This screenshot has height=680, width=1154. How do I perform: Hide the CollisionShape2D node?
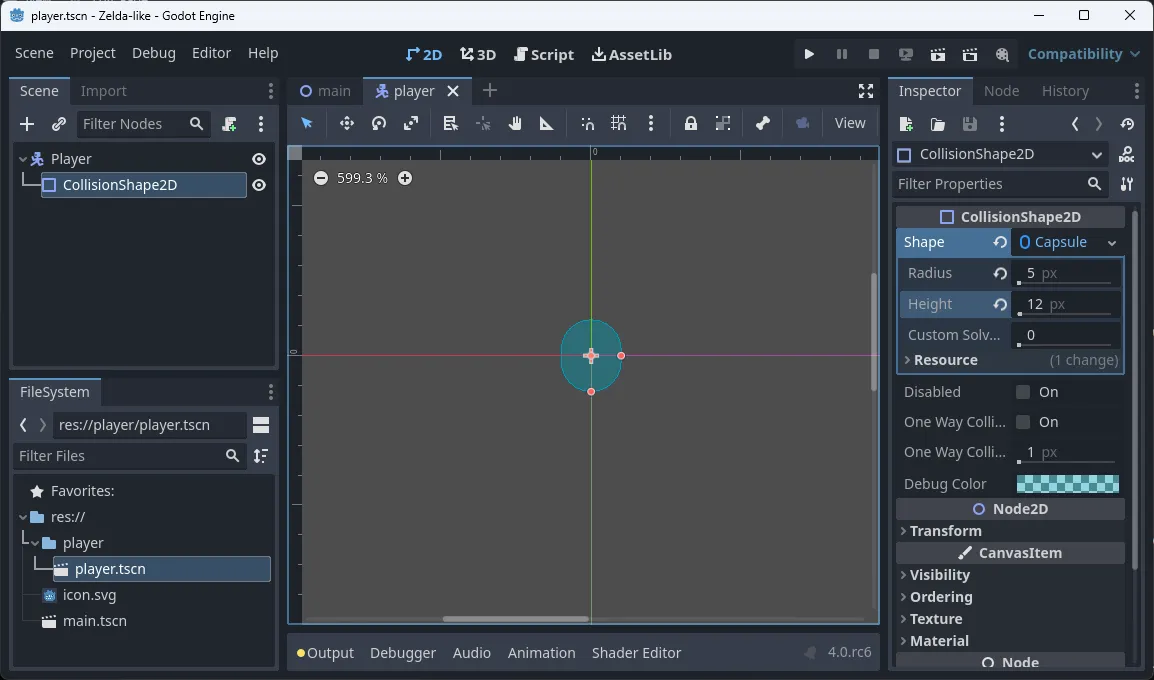coord(258,185)
